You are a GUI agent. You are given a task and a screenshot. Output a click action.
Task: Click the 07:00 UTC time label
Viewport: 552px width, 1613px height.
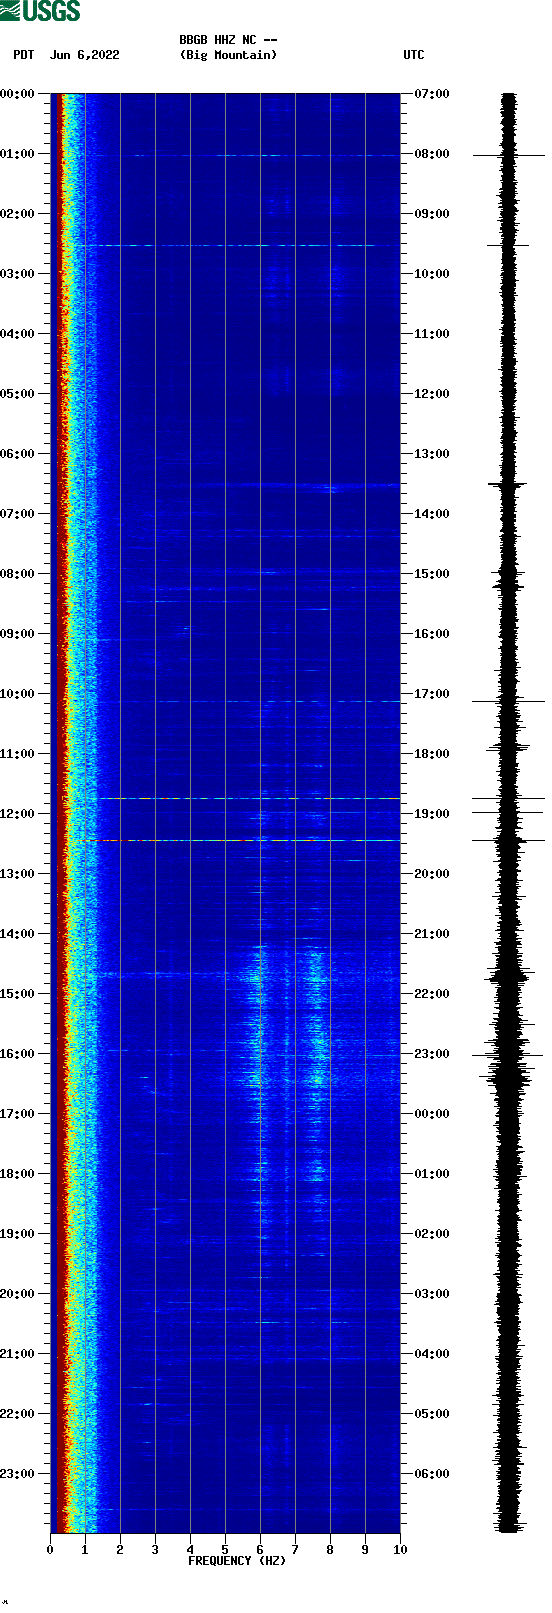[432, 94]
